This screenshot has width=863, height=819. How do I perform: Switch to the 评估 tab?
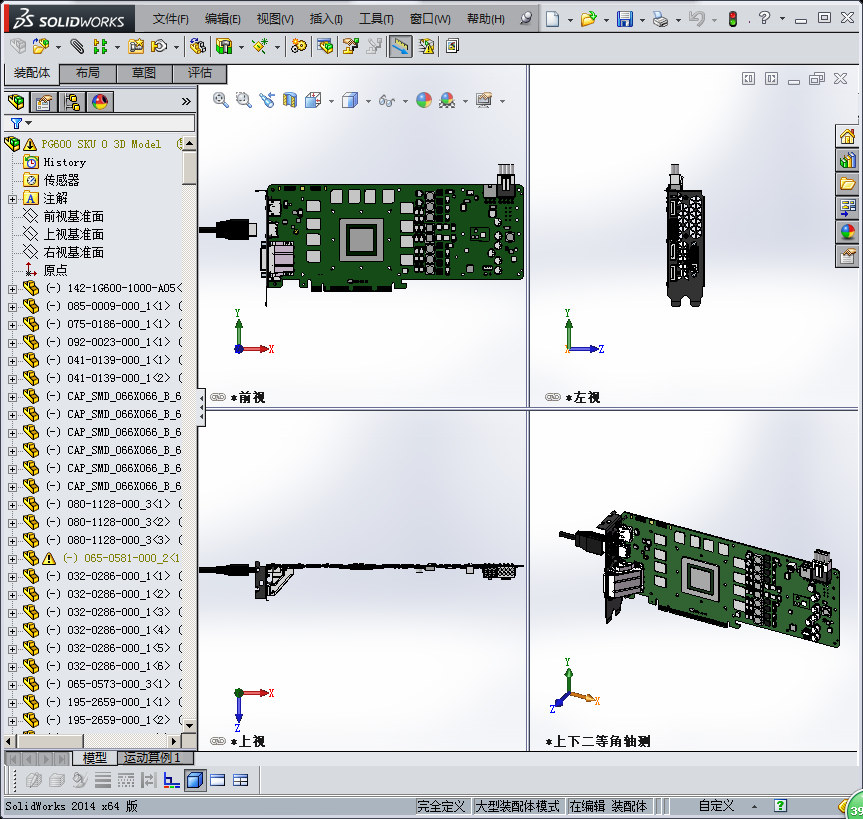200,73
